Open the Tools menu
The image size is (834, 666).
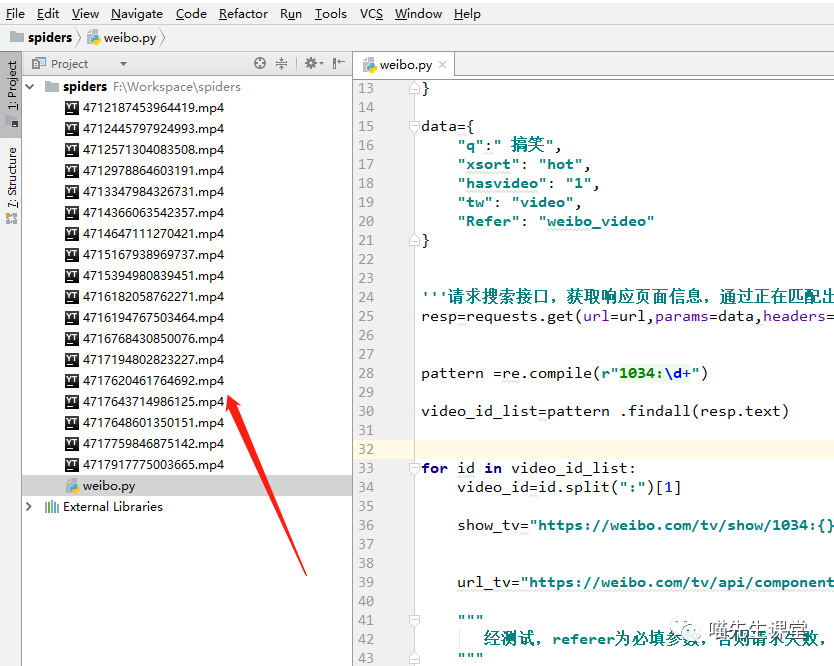click(330, 14)
